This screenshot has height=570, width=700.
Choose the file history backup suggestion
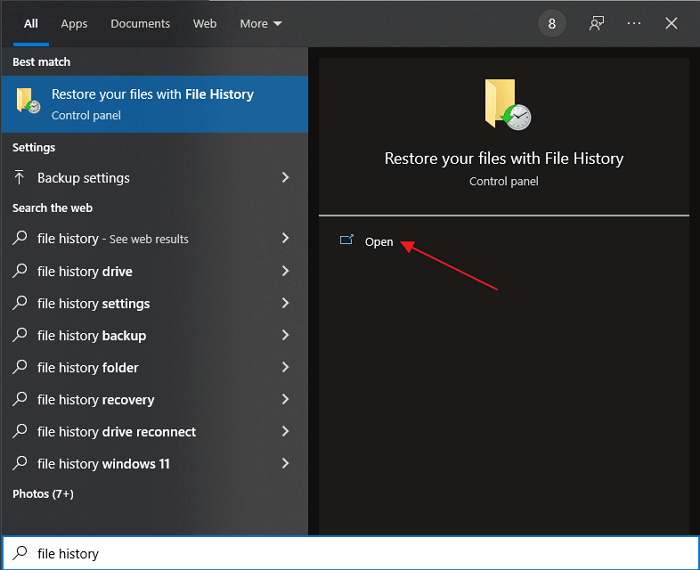point(92,336)
